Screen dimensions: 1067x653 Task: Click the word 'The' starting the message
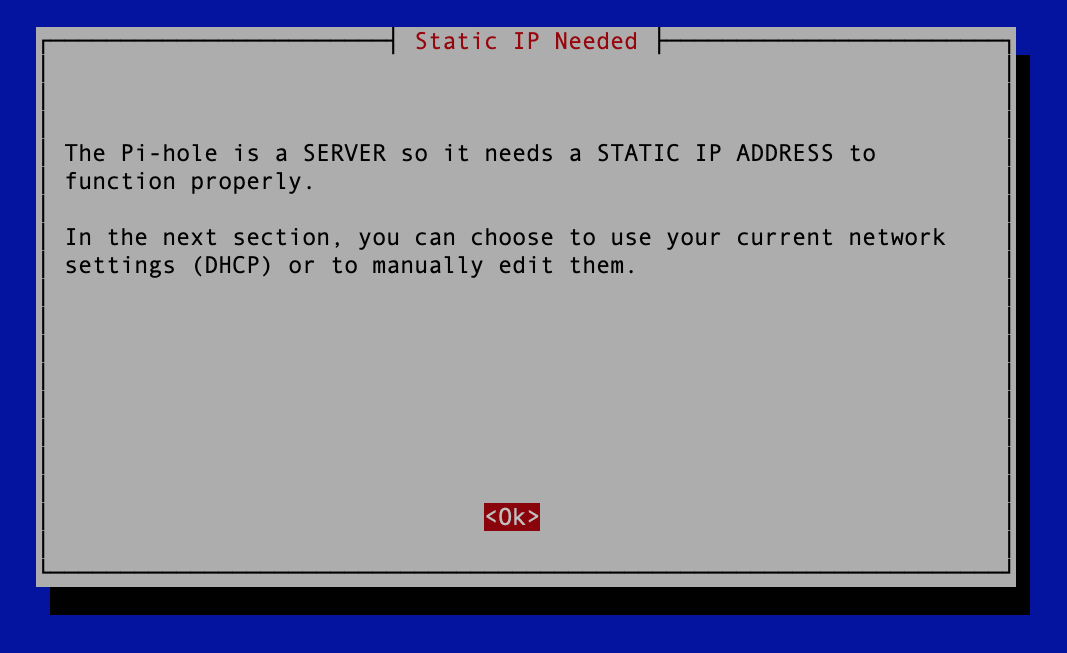[x=85, y=153]
